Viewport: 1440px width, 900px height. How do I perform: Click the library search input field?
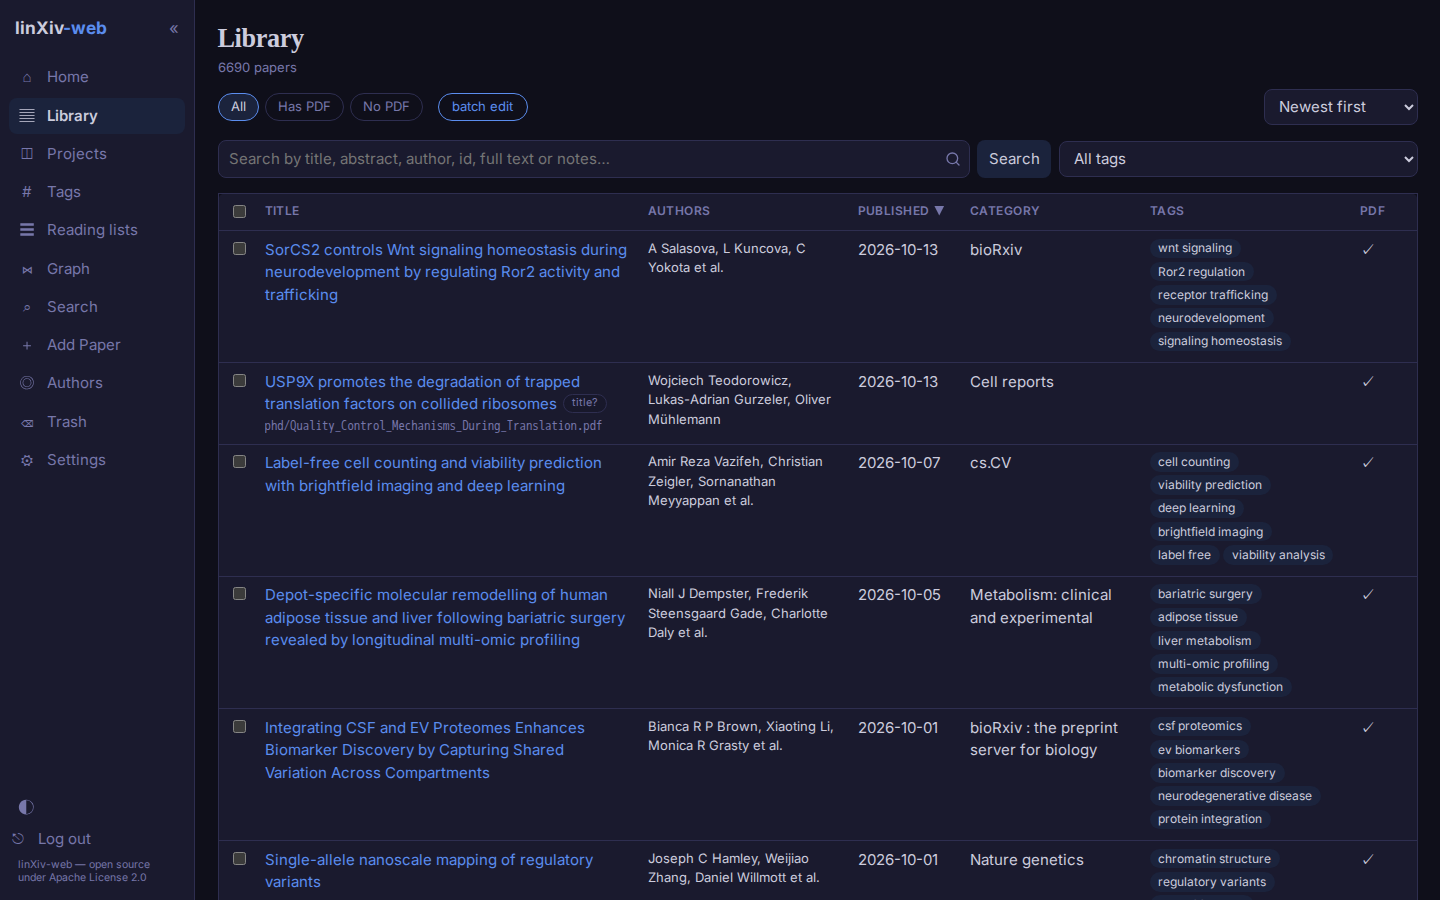[594, 159]
